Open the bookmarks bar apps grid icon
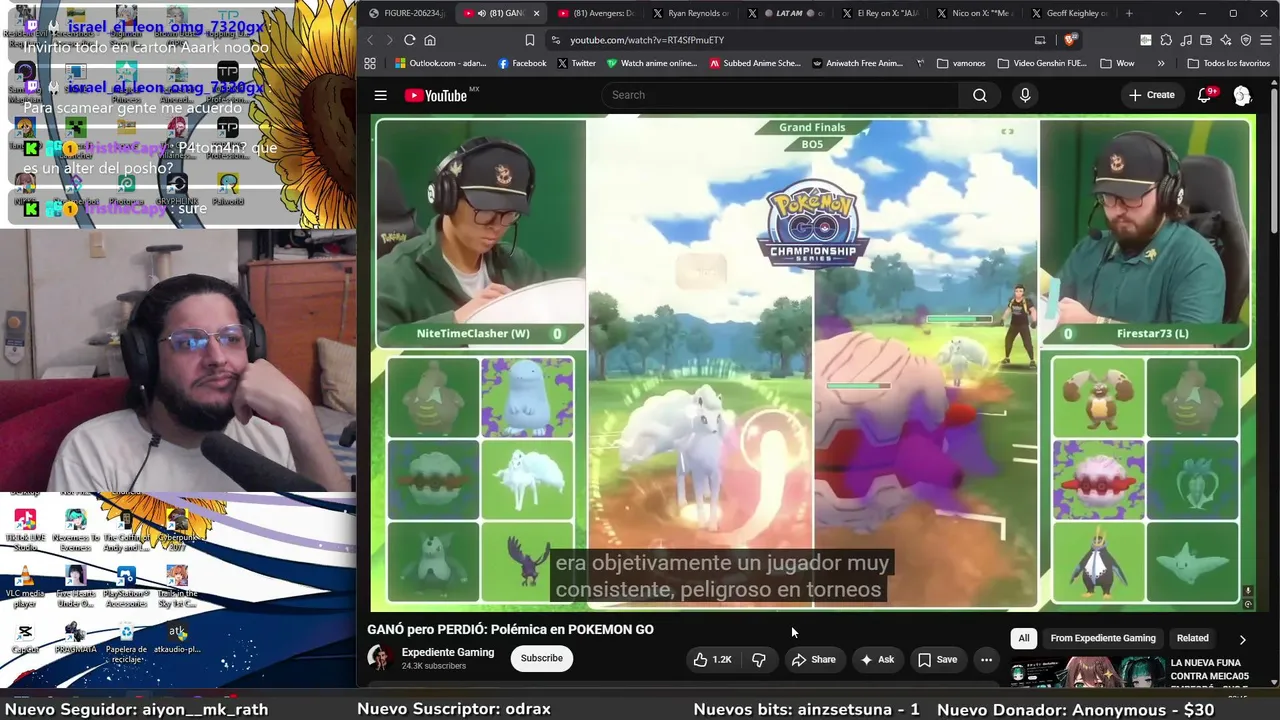Image resolution: width=1280 pixels, height=720 pixels. (370, 63)
